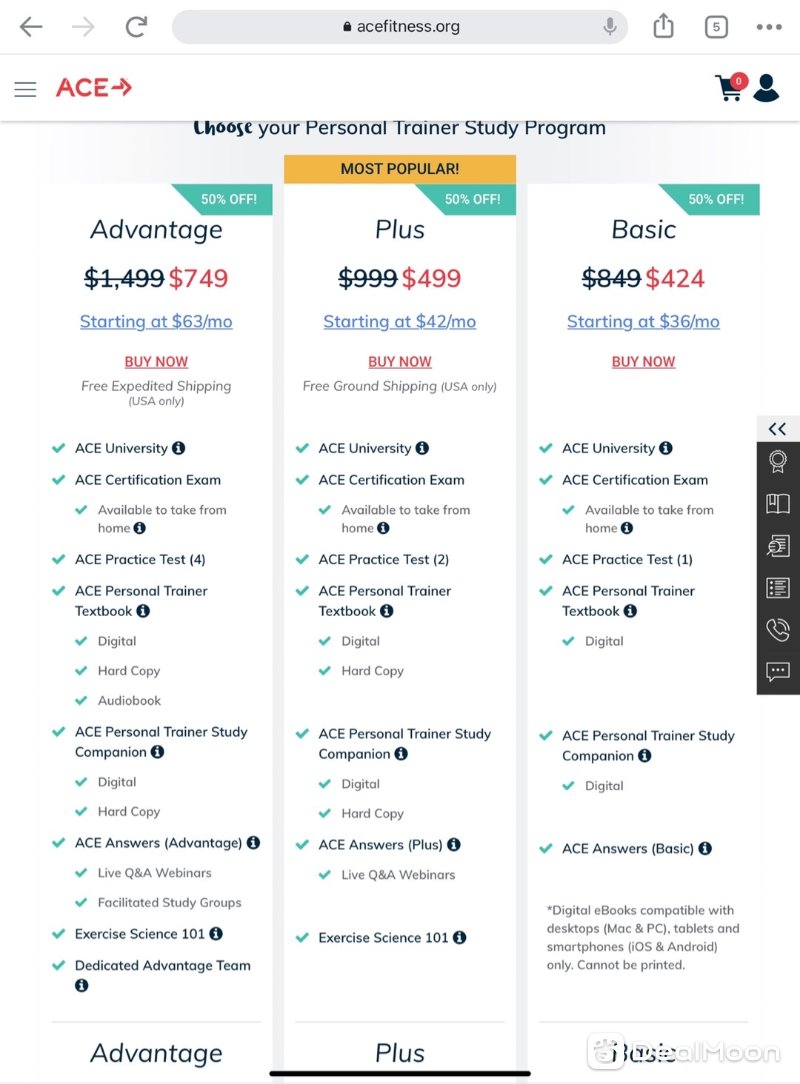
Task: Open the shopping cart
Action: [x=731, y=87]
